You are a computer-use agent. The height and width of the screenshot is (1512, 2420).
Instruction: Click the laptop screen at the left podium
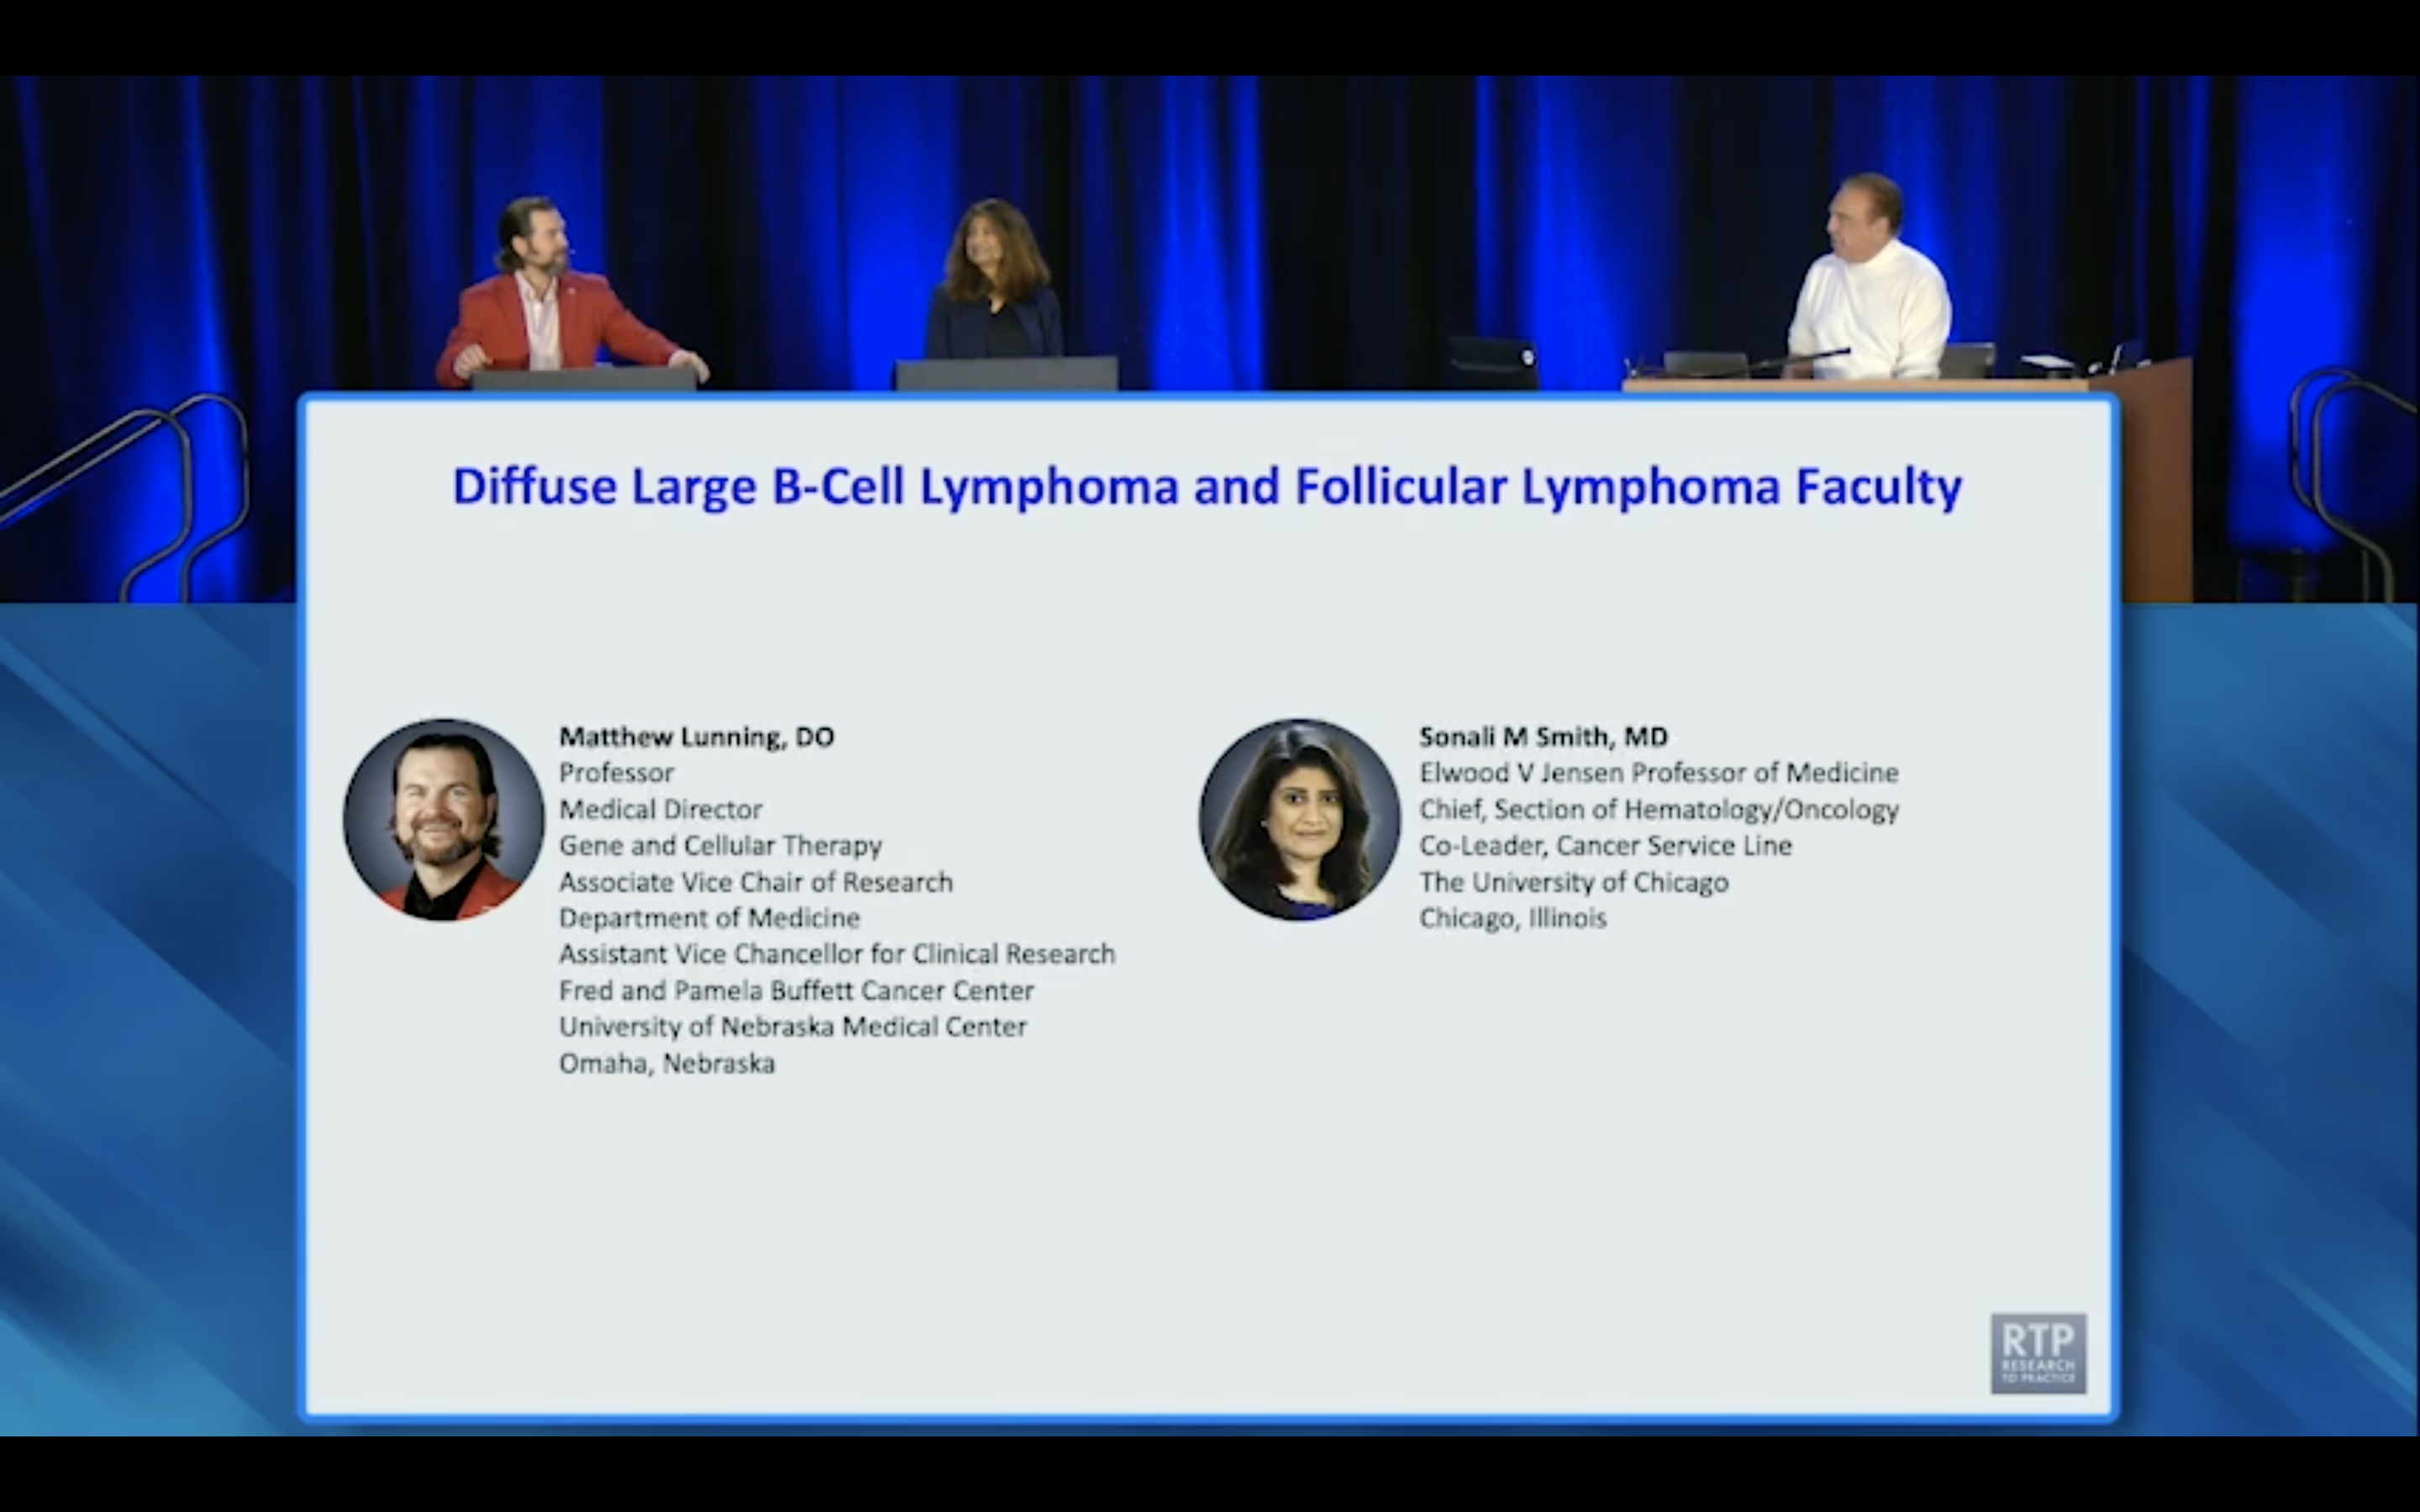(x=580, y=378)
